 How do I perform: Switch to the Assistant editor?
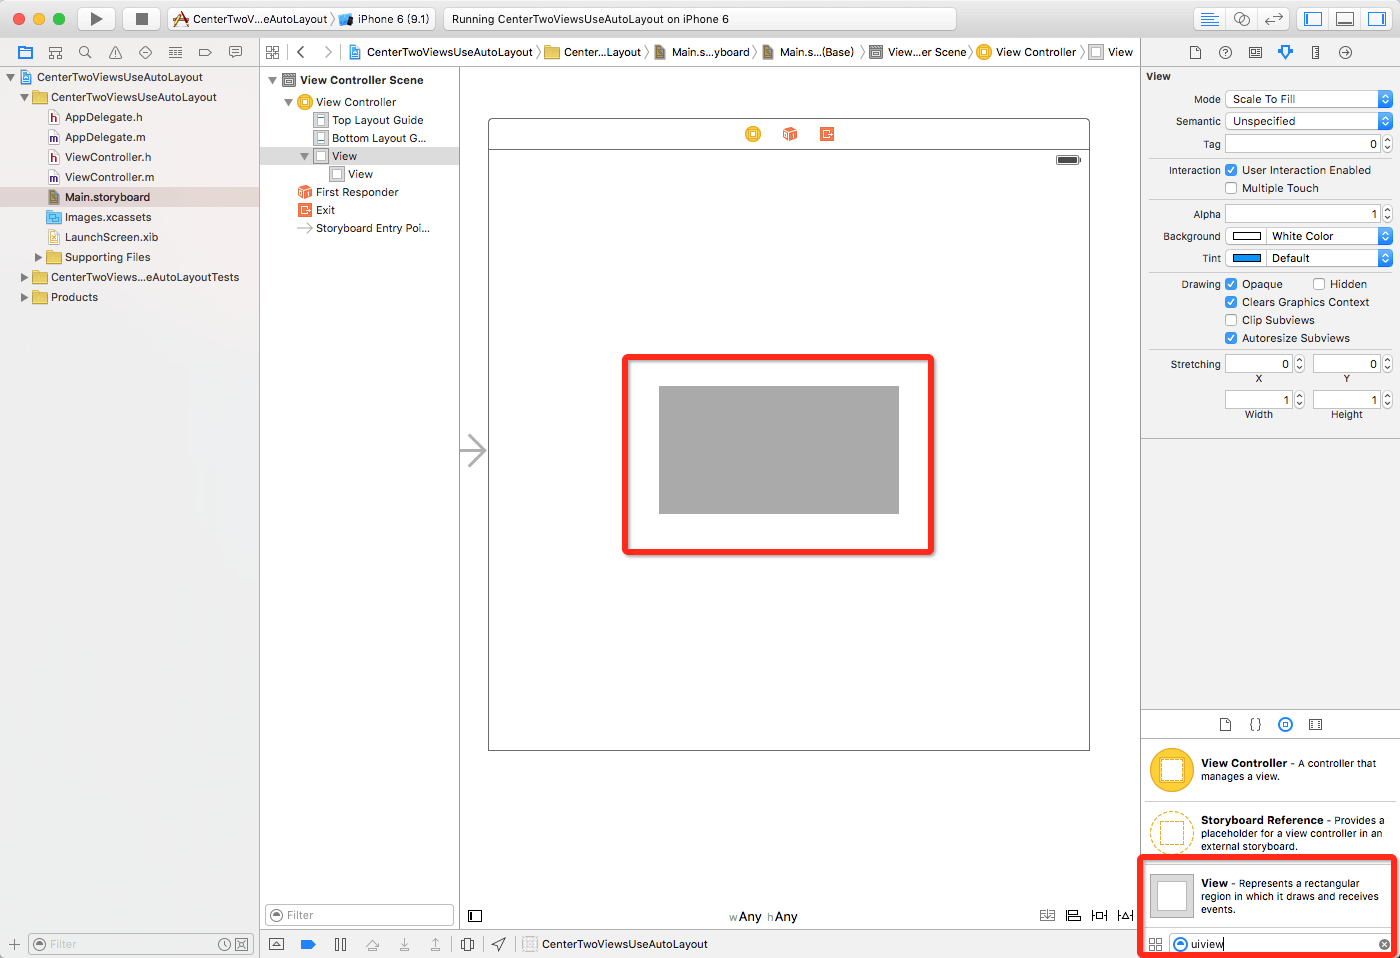[x=1242, y=19]
